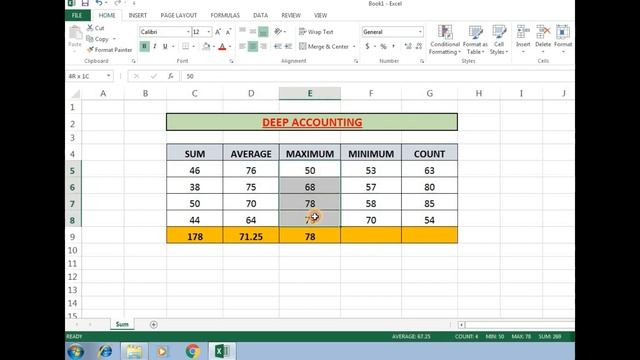This screenshot has height=360, width=640.
Task: Apply the percent style
Action: click(383, 47)
